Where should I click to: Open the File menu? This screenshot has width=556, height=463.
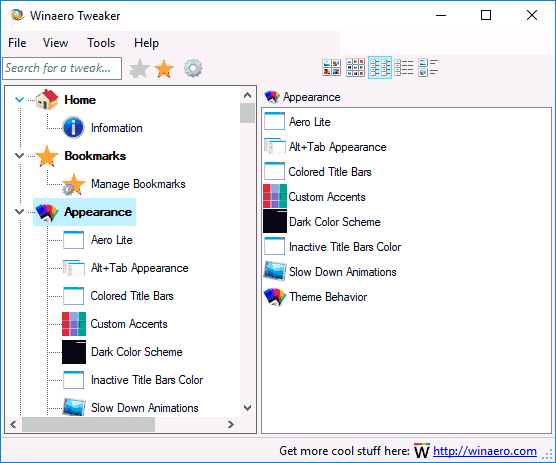click(x=17, y=43)
